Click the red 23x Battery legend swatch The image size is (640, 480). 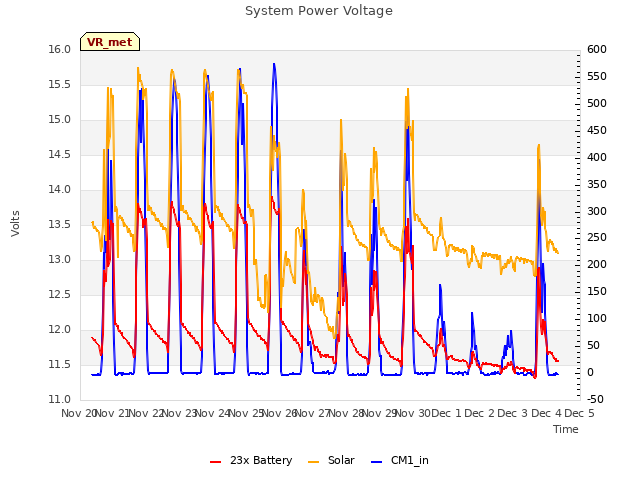pyautogui.click(x=216, y=462)
